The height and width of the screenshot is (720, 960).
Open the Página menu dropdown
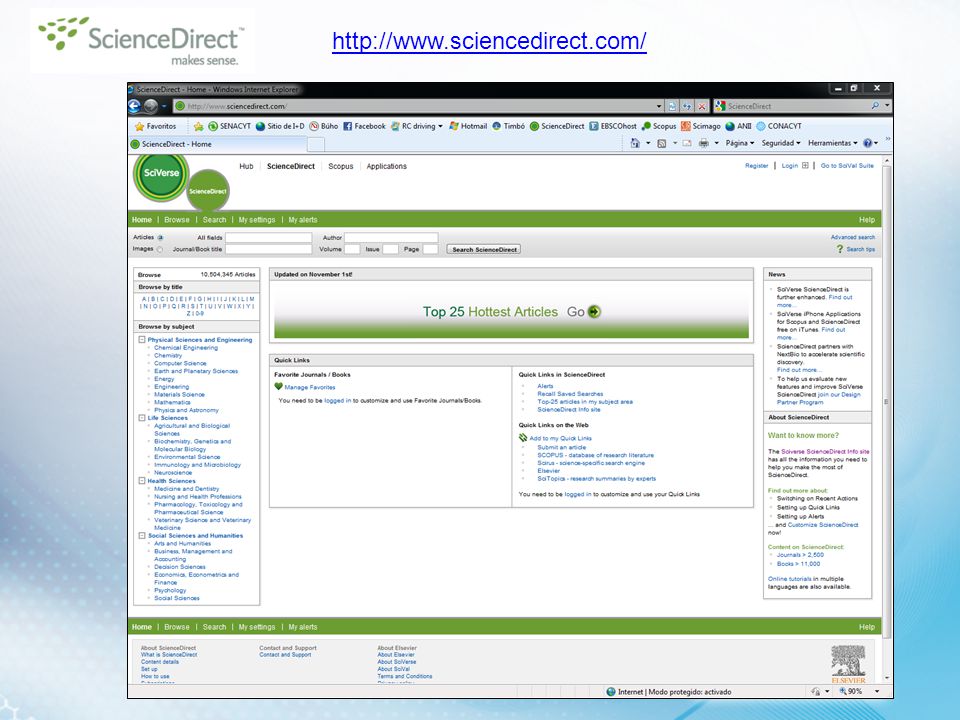tap(740, 143)
